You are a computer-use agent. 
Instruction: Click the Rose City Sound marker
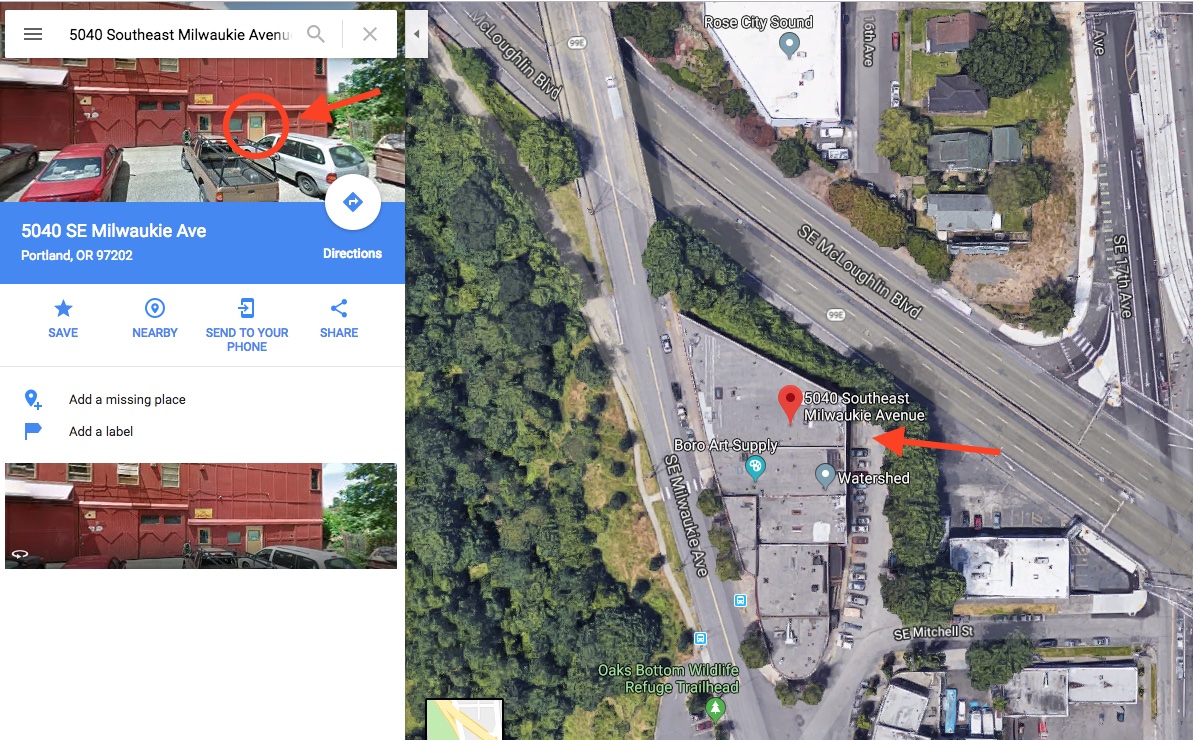tap(790, 45)
